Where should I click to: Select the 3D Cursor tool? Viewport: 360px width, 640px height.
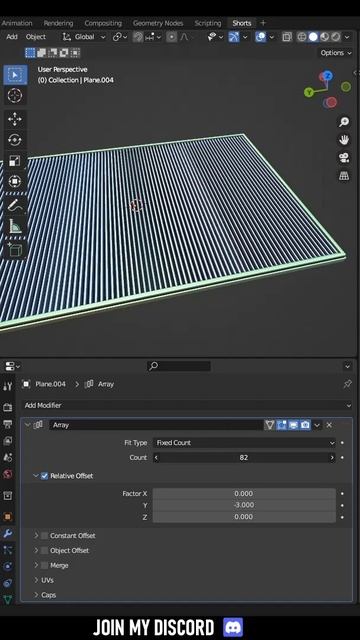(x=15, y=96)
